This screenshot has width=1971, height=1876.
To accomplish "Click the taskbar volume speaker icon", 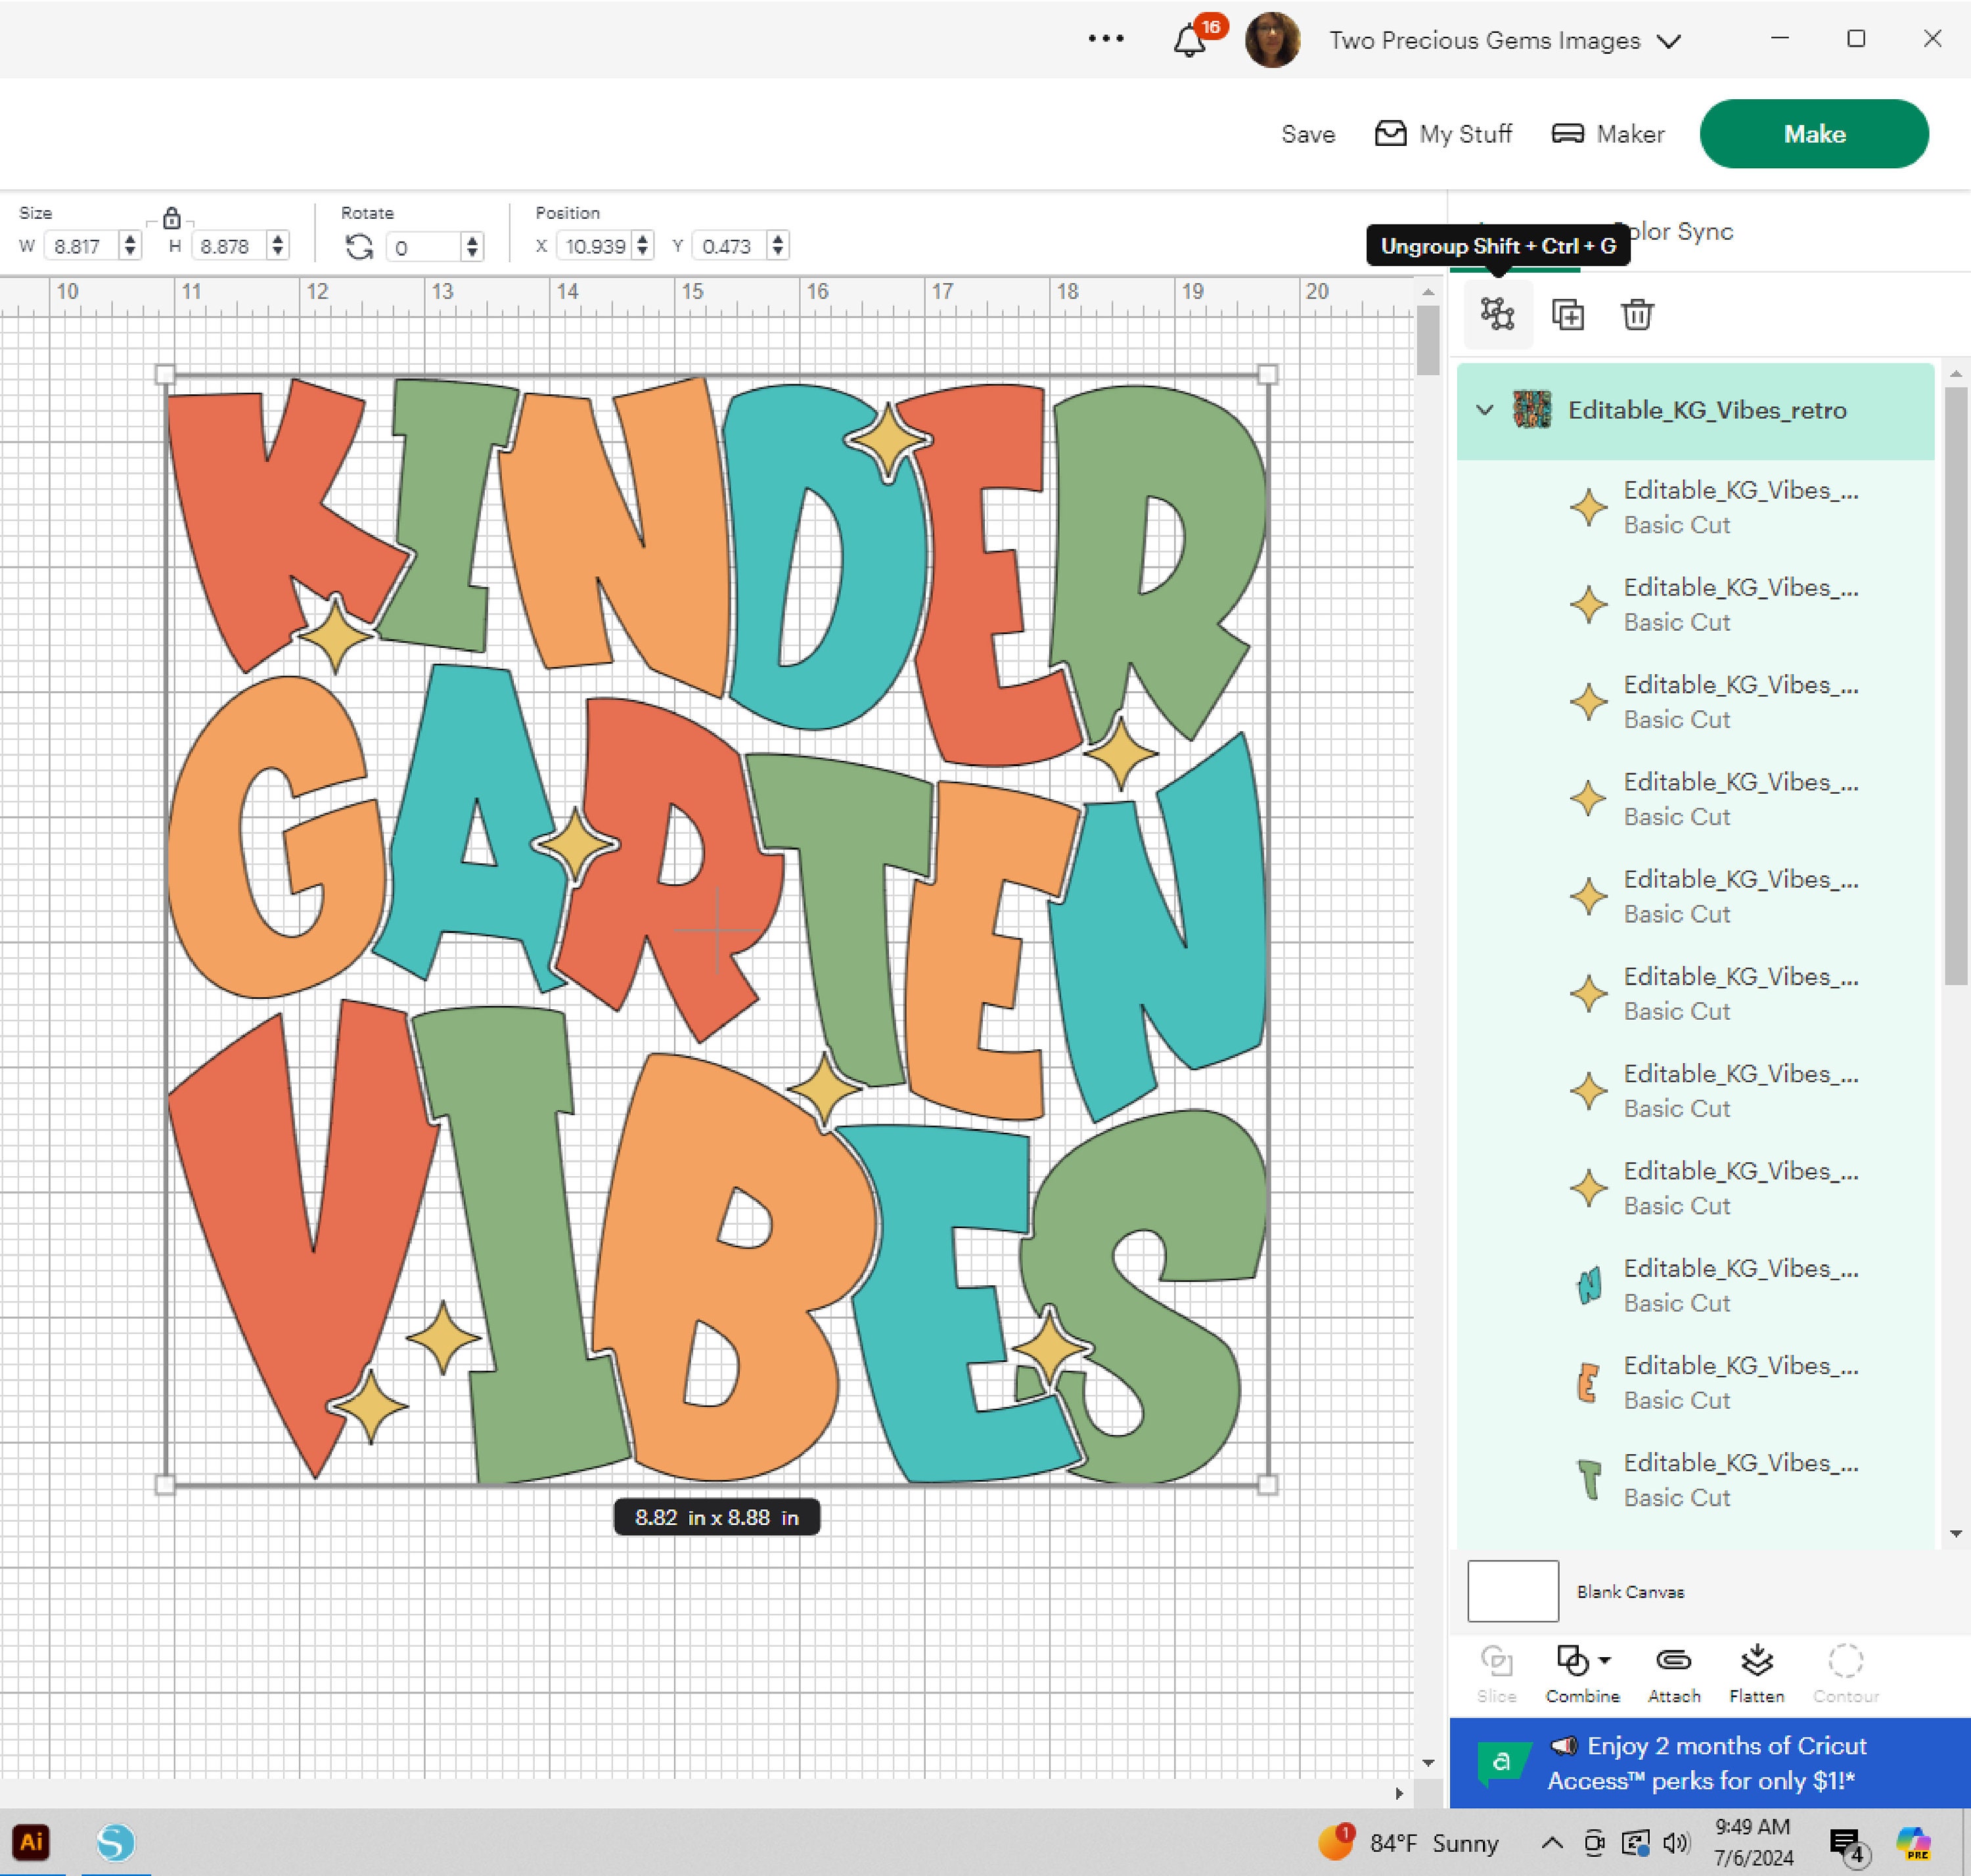I will click(x=1676, y=1842).
